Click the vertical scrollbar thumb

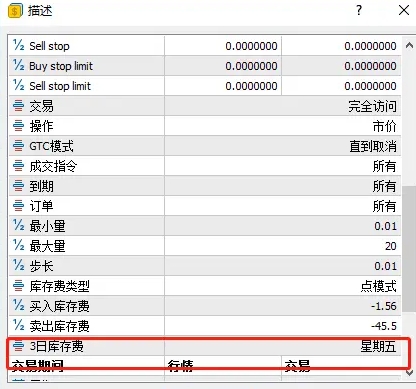[x=409, y=249]
